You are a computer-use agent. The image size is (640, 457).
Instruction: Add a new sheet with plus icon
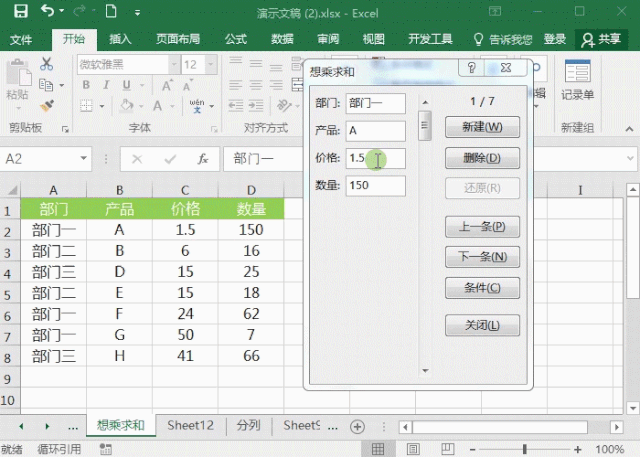(357, 426)
